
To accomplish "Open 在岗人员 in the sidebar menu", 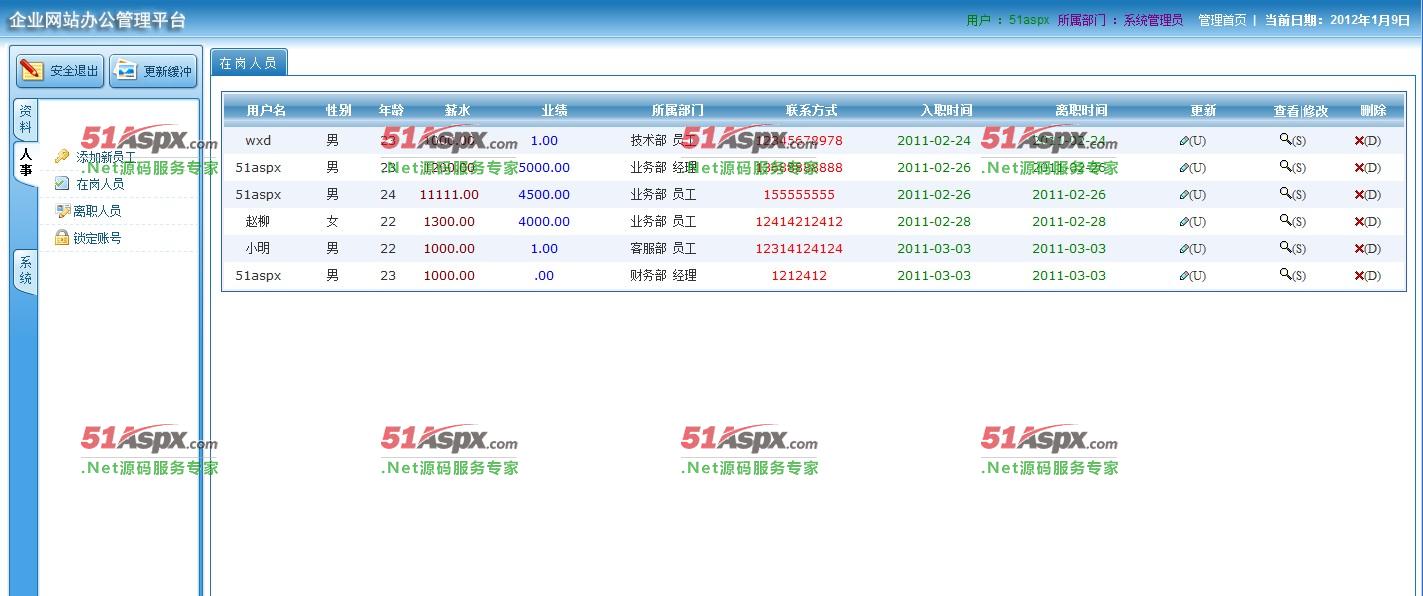I will click(100, 185).
